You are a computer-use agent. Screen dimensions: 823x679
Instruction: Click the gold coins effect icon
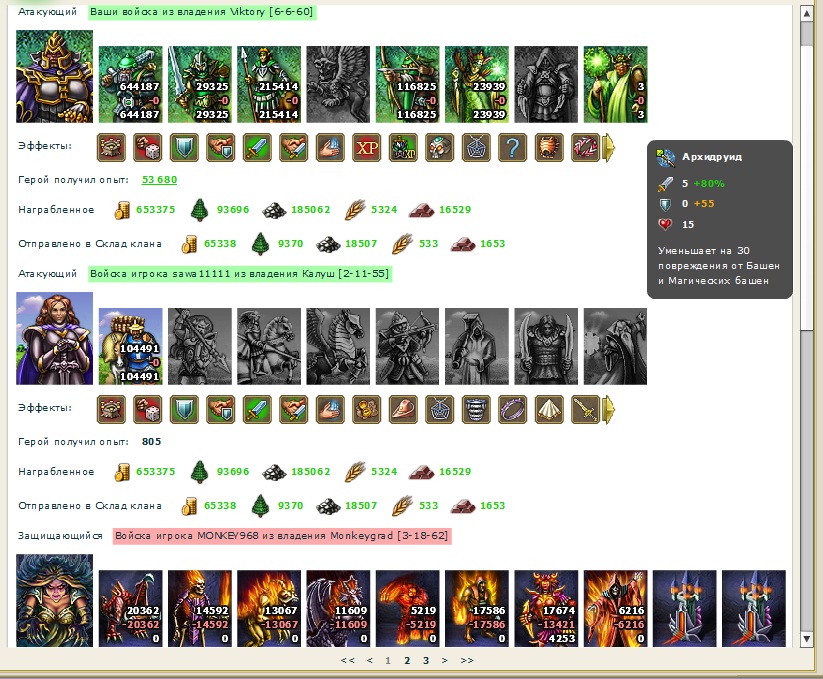pos(366,409)
